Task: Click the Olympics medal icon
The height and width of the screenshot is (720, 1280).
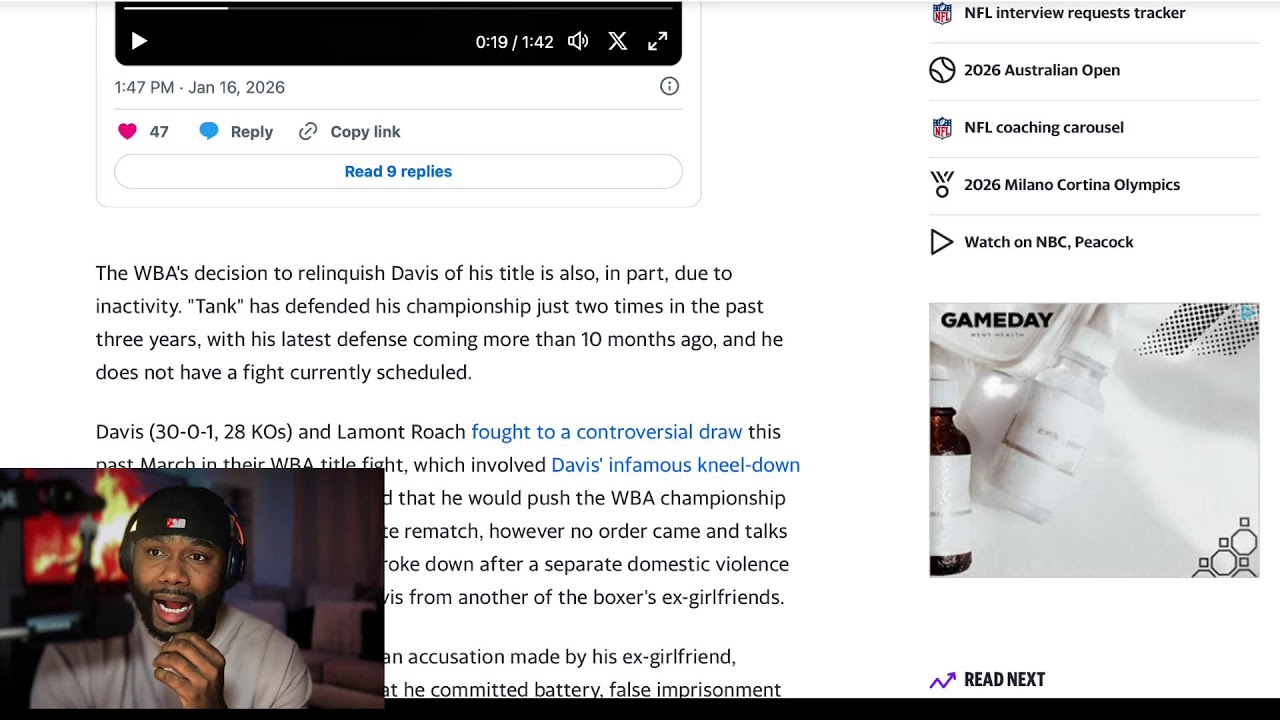Action: coord(942,184)
